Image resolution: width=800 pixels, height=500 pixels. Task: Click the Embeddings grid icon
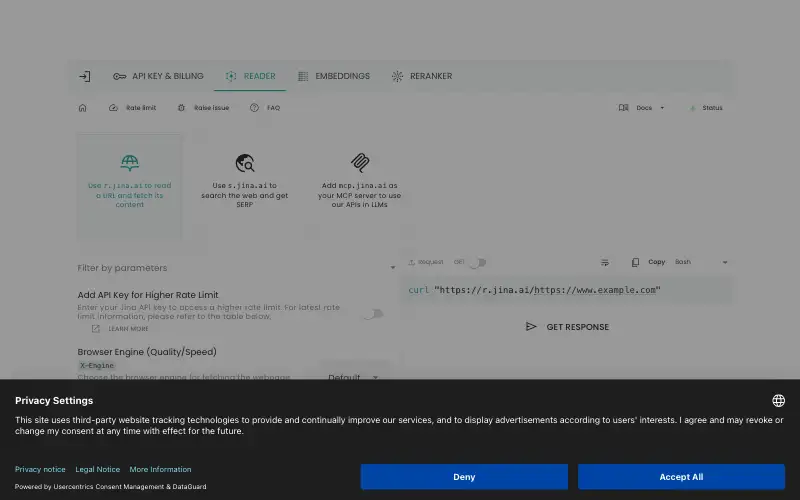(x=303, y=77)
